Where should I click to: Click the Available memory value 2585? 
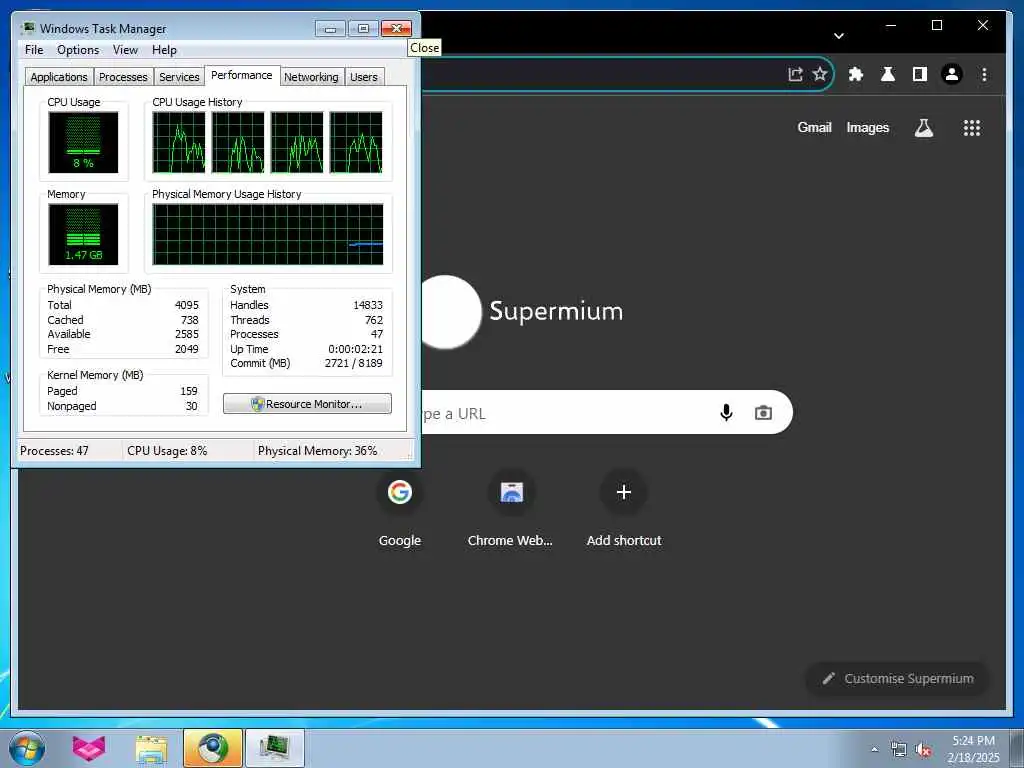click(187, 334)
